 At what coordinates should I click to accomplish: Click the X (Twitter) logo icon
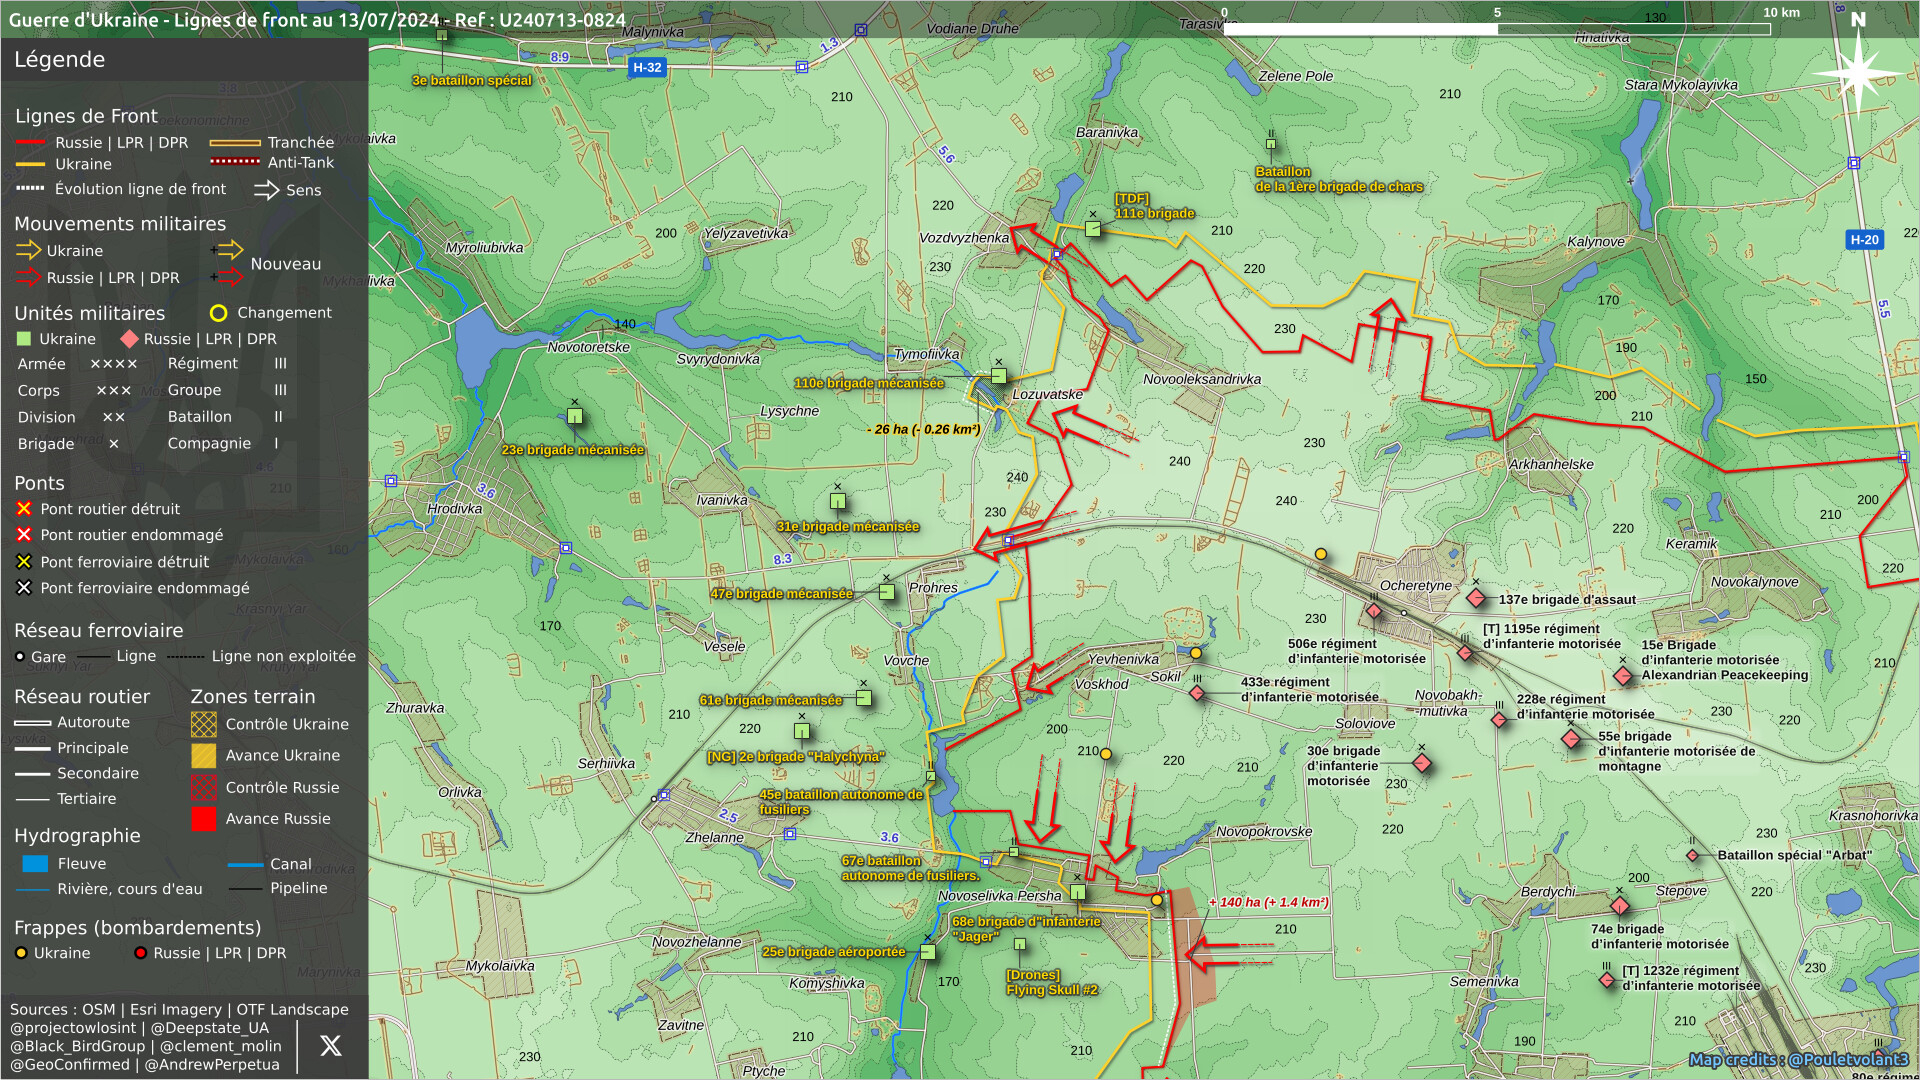330,1046
